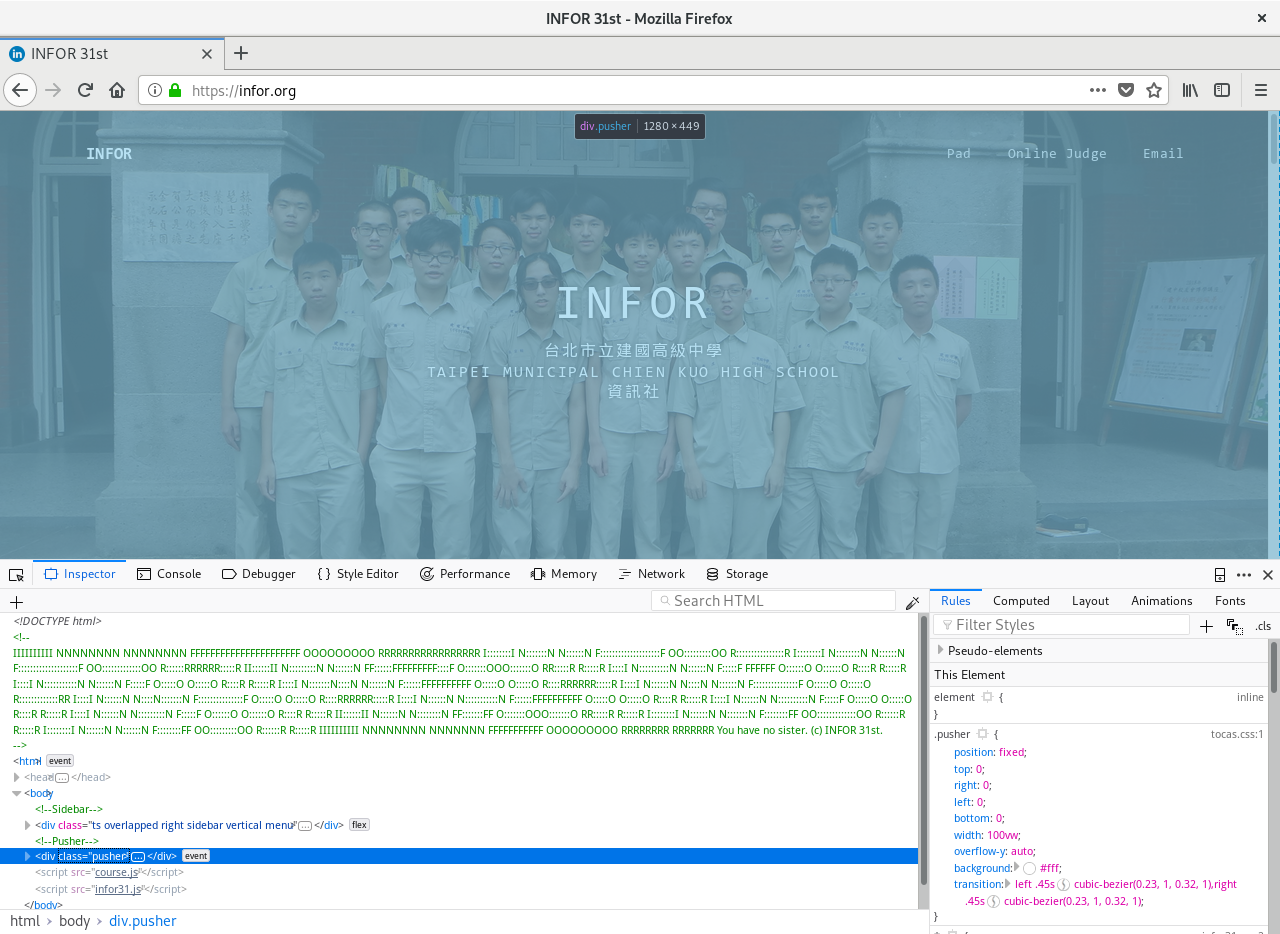Toggle the .cls classes panel

pos(1263,626)
